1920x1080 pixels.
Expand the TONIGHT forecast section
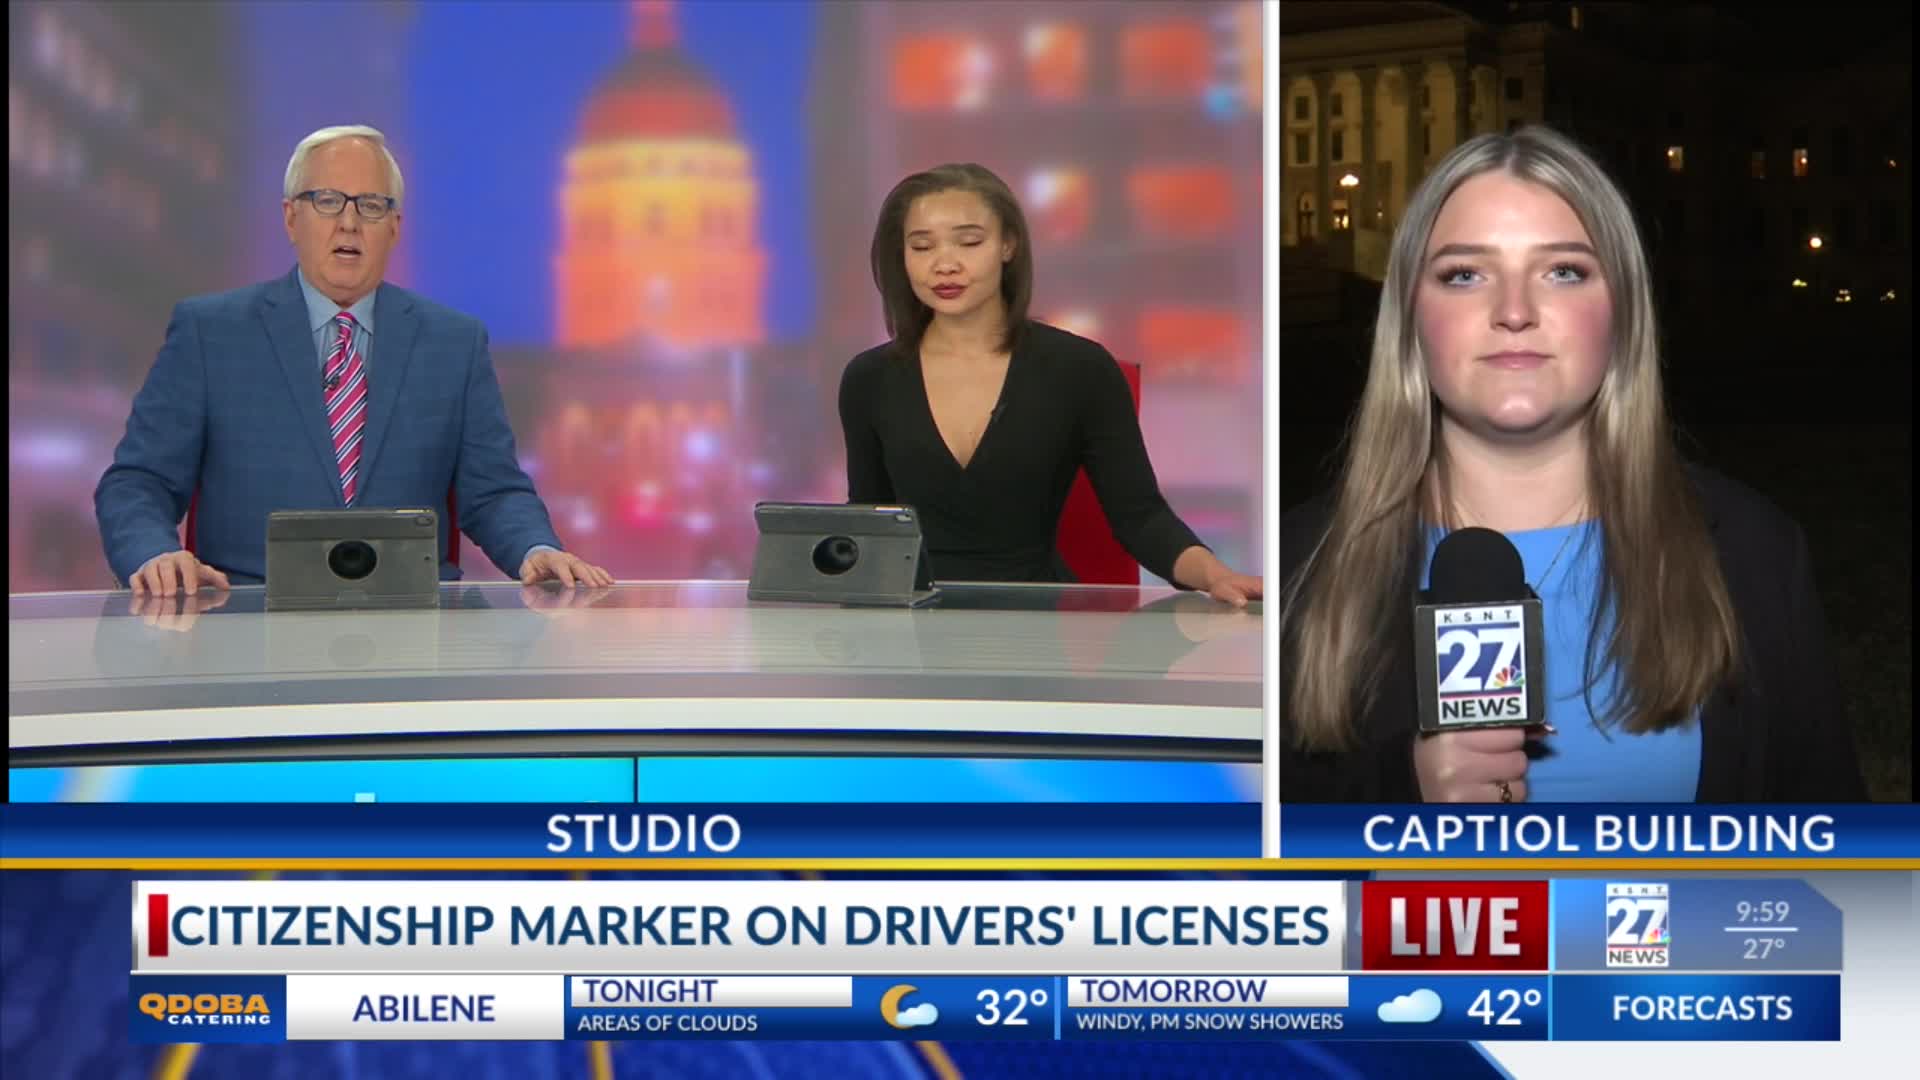point(649,991)
